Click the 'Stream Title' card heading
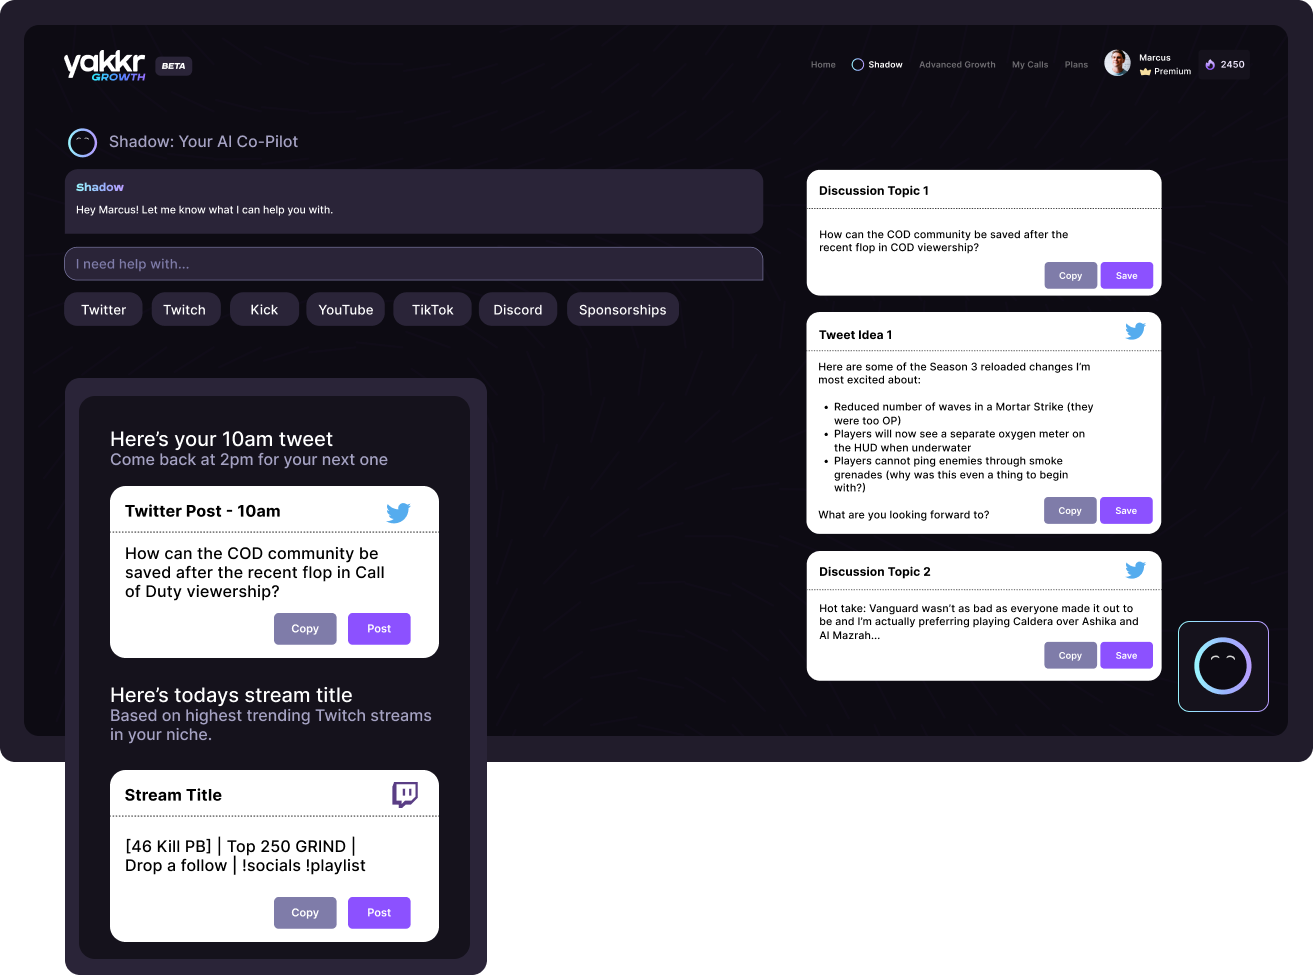Screen dimensions: 1313x975 [173, 795]
